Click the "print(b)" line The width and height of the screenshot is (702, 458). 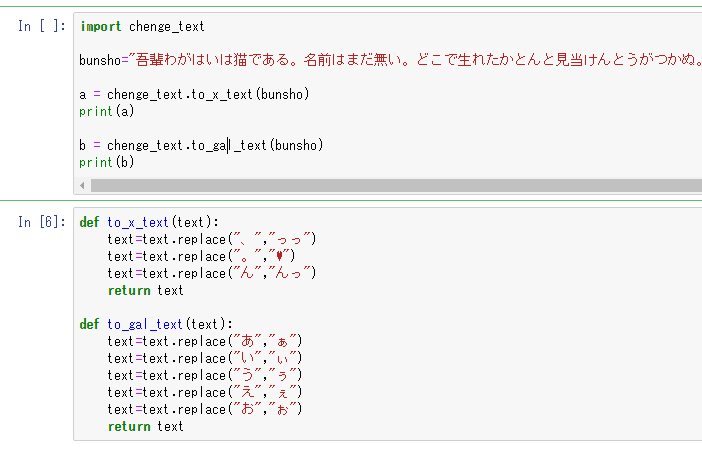(x=107, y=162)
